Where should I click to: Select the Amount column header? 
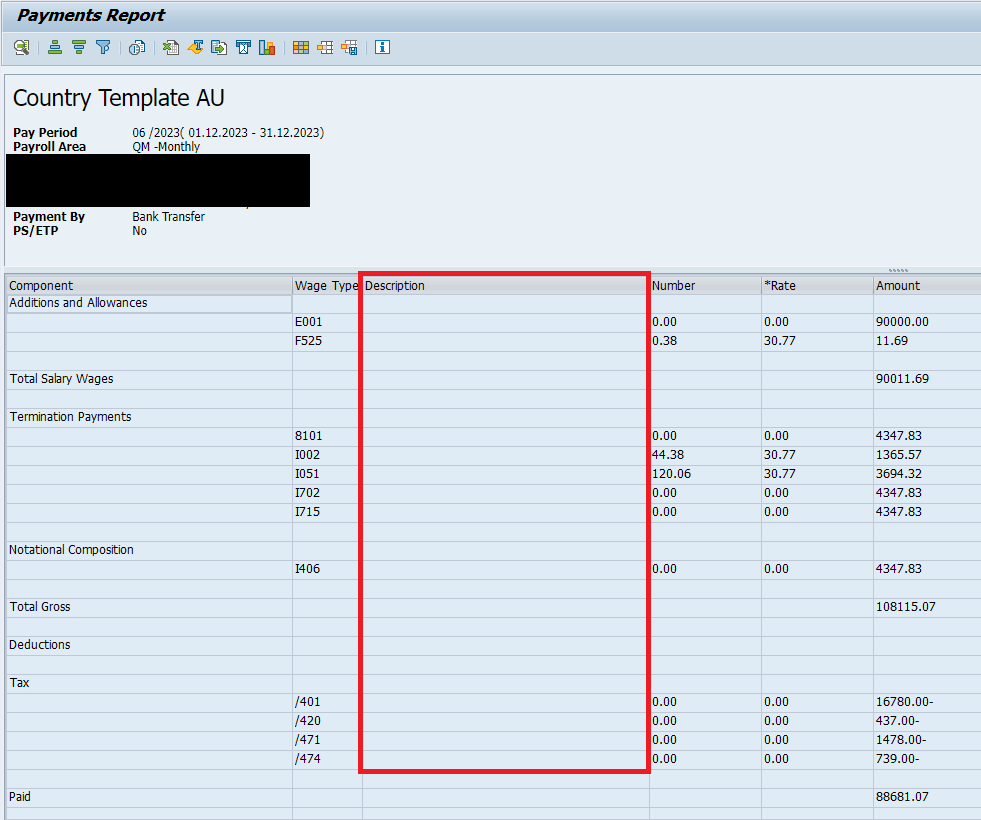[x=927, y=286]
